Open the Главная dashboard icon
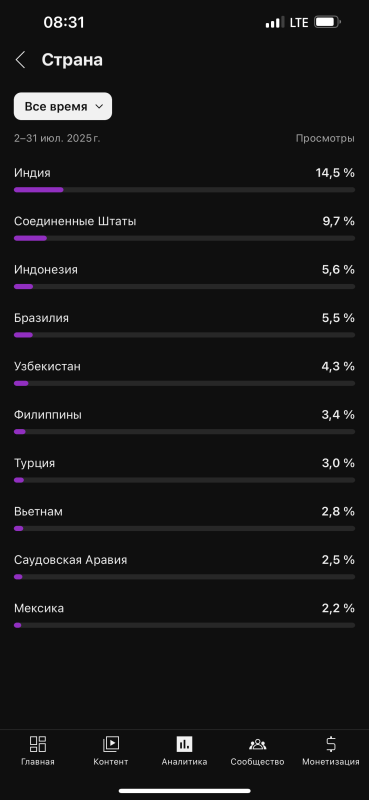 [38, 744]
